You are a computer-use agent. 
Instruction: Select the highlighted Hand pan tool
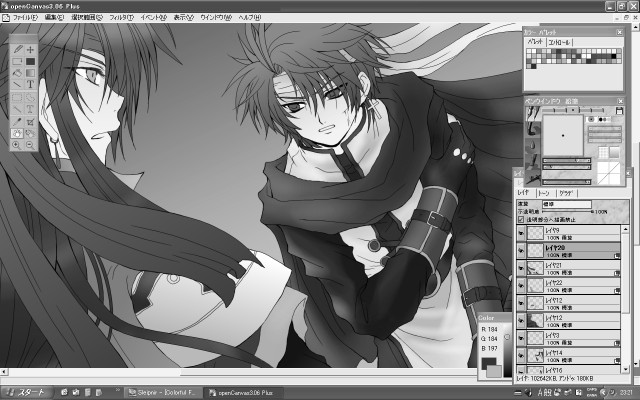17,133
